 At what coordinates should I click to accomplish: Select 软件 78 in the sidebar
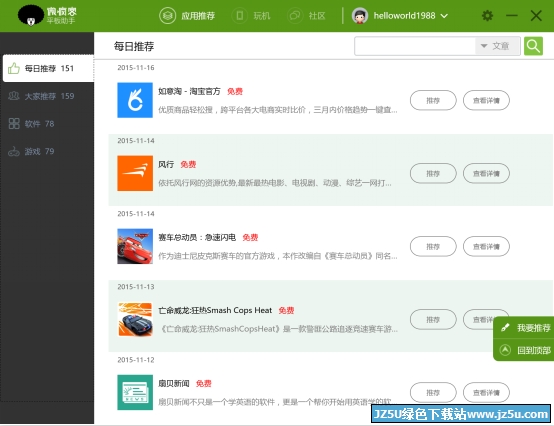pyautogui.click(x=48, y=123)
